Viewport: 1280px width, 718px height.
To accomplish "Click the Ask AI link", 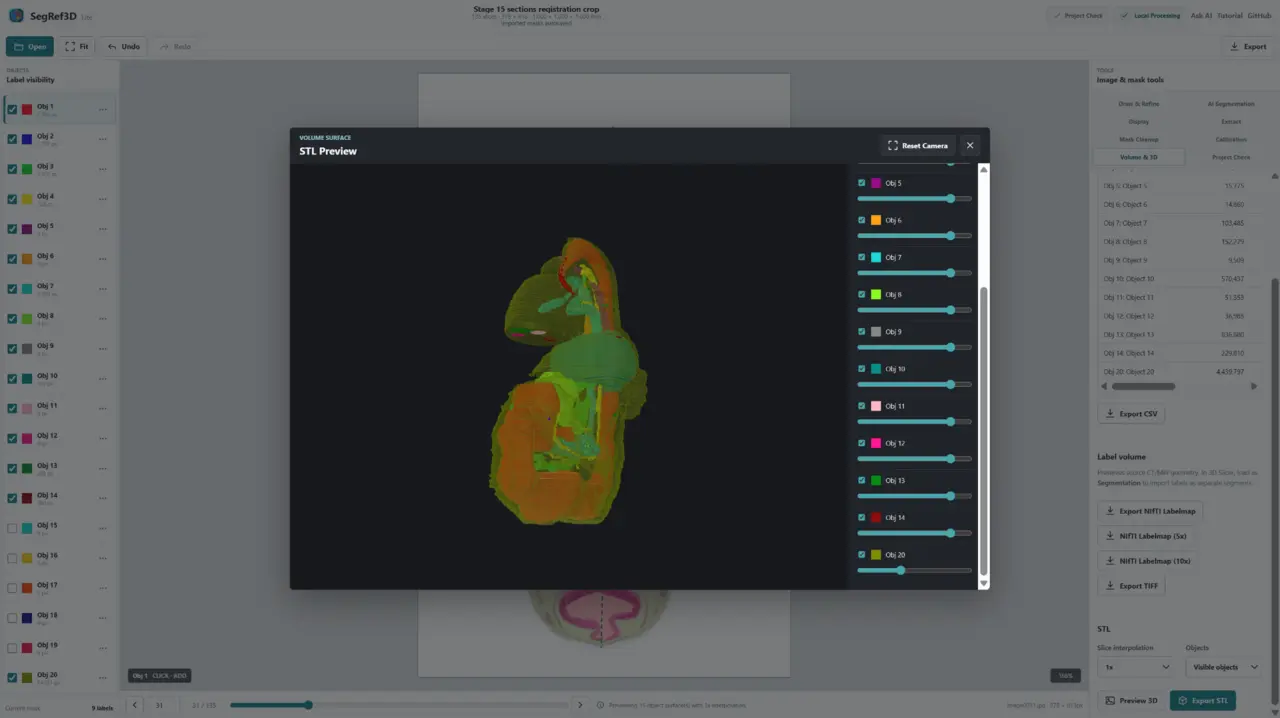I will click(1201, 16).
